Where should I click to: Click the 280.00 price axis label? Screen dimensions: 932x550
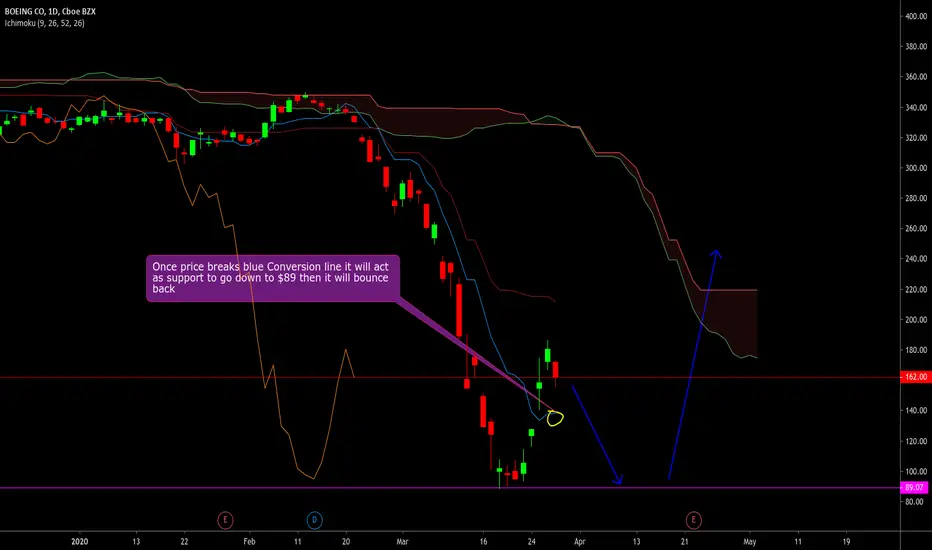[x=916, y=198]
